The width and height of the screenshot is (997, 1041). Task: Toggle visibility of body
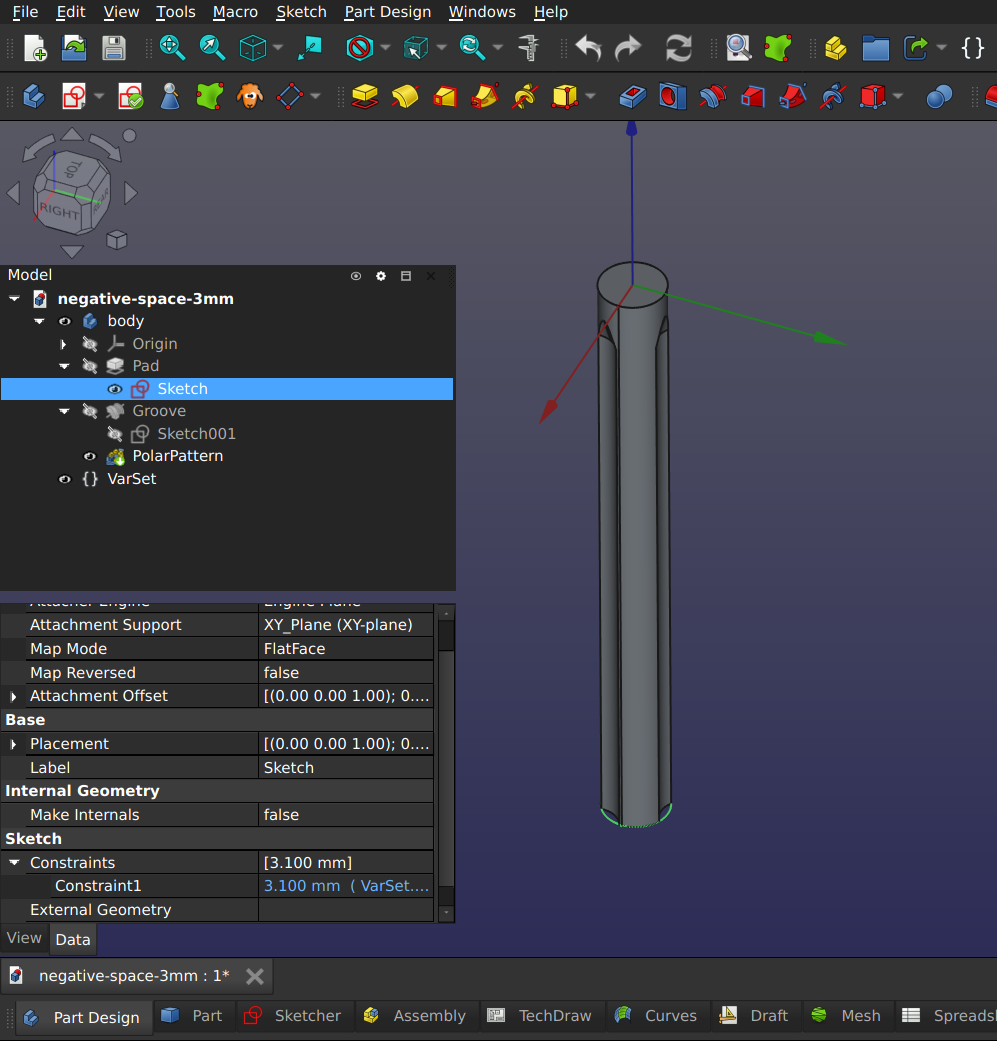[64, 321]
